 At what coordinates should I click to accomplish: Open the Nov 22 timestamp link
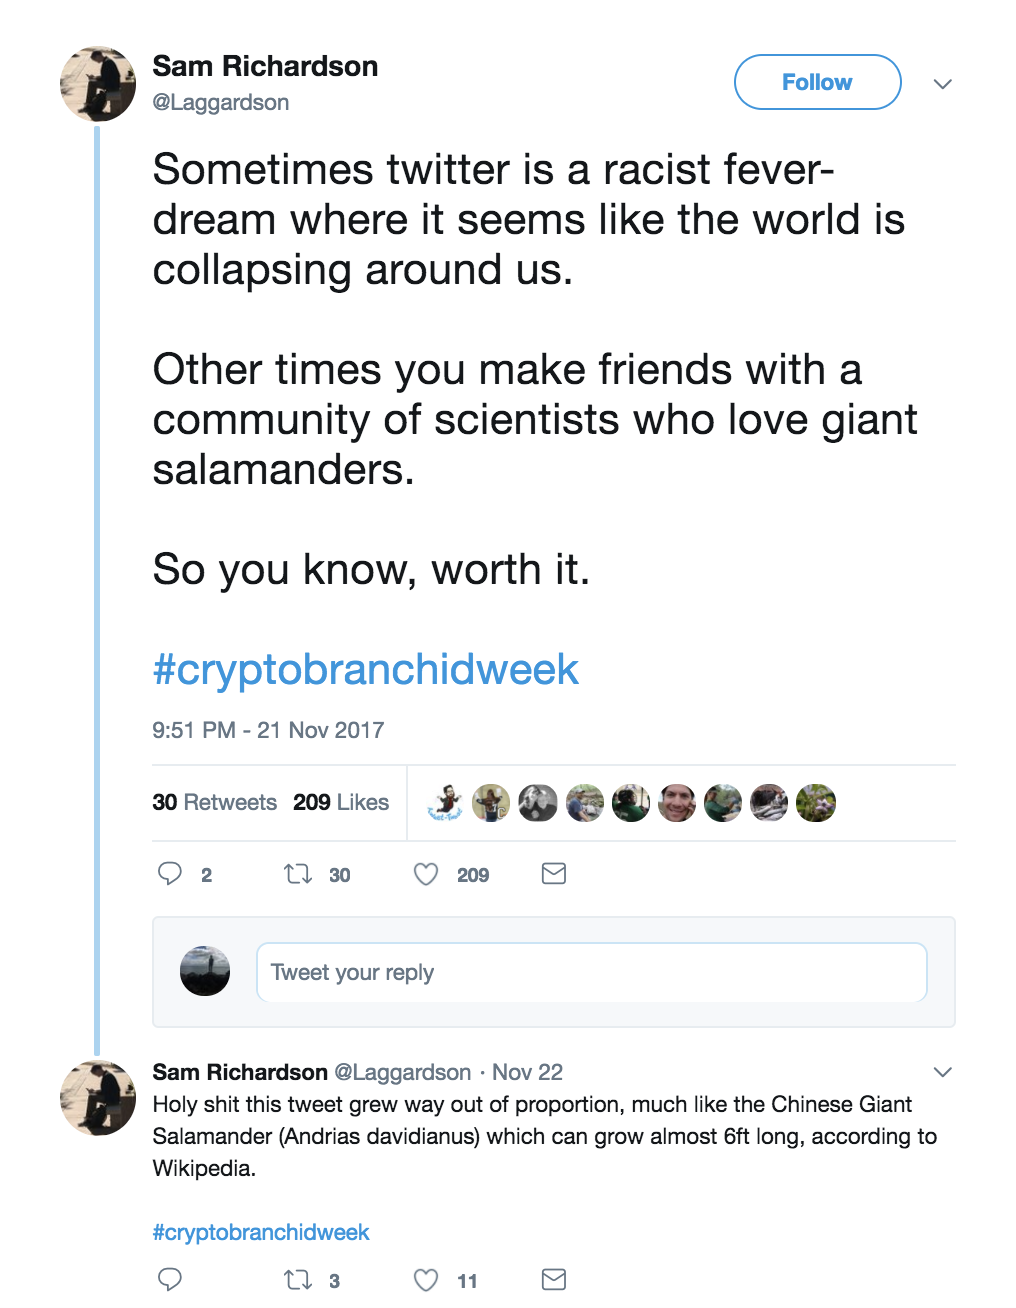coord(527,1072)
